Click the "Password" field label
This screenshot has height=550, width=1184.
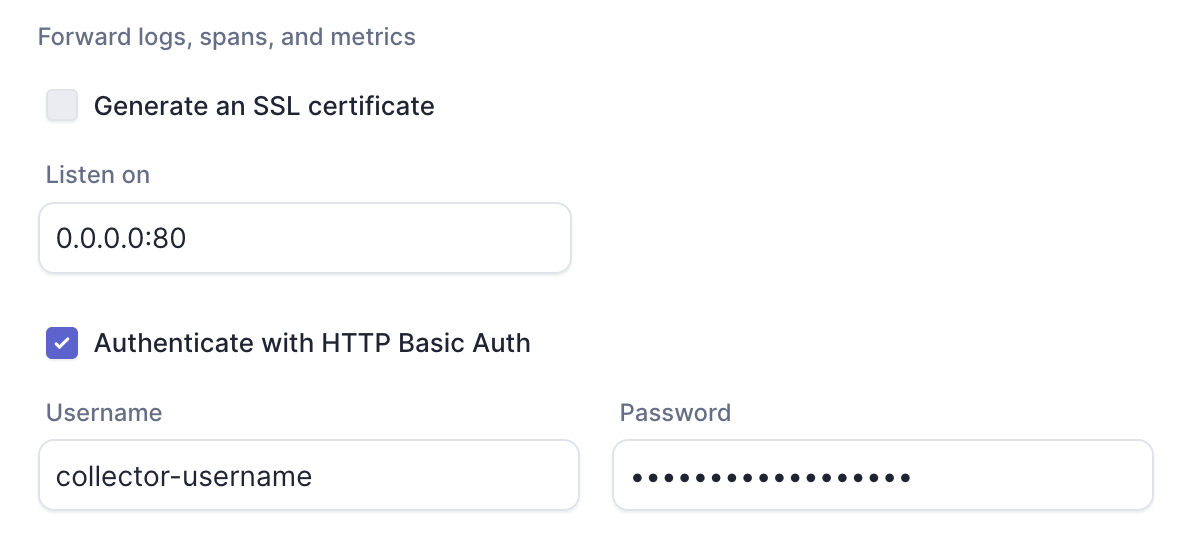point(675,412)
